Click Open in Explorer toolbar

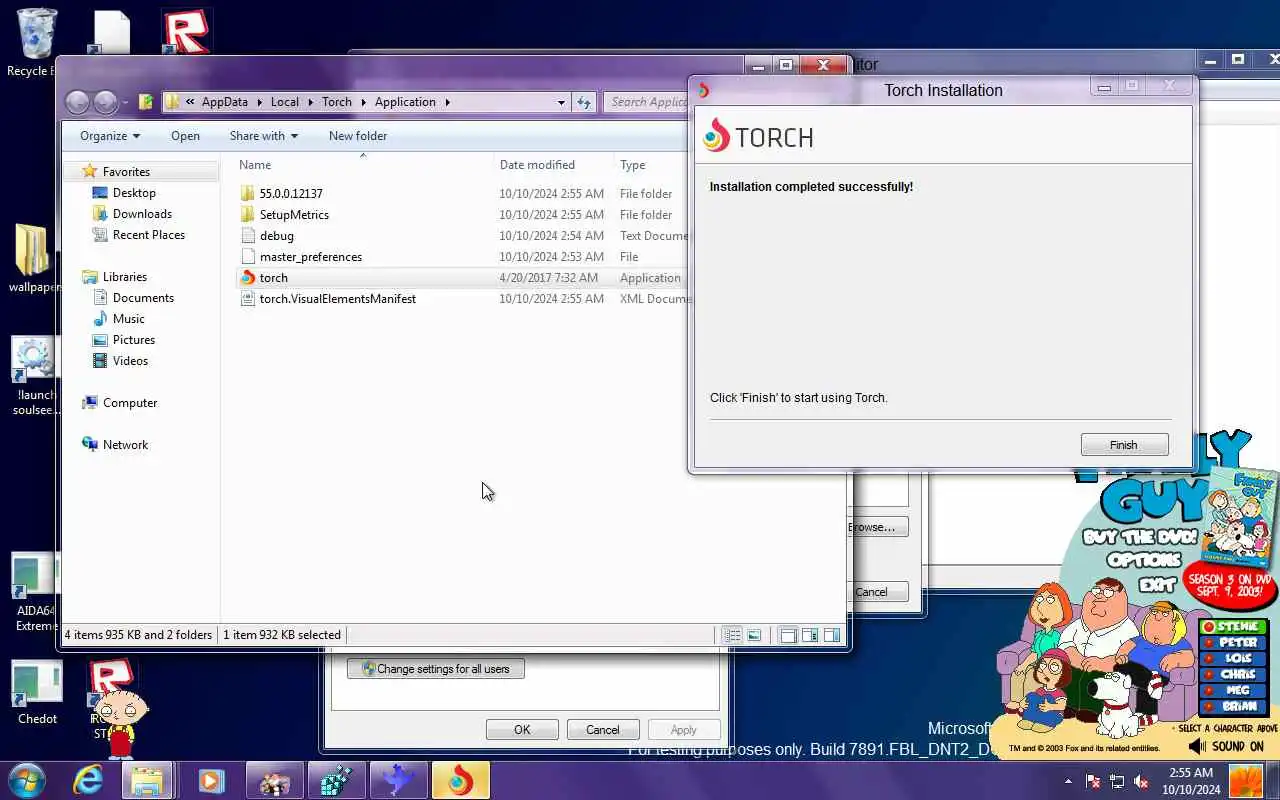pyautogui.click(x=185, y=136)
